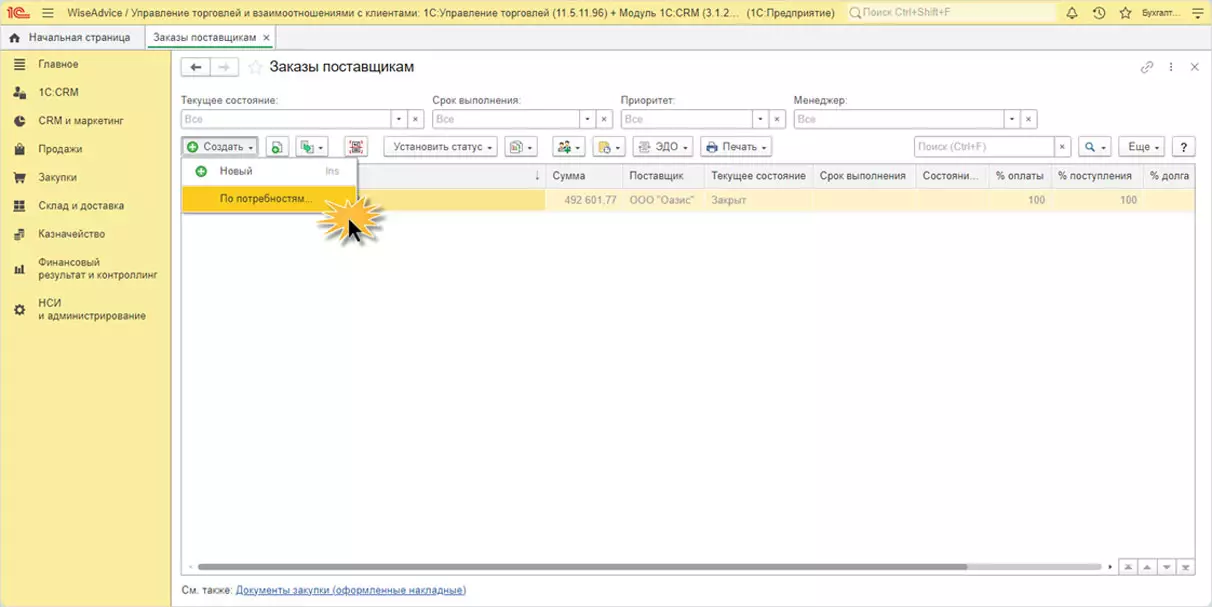Close the Заказы поставщикам tab
The height and width of the screenshot is (607, 1212).
266,37
